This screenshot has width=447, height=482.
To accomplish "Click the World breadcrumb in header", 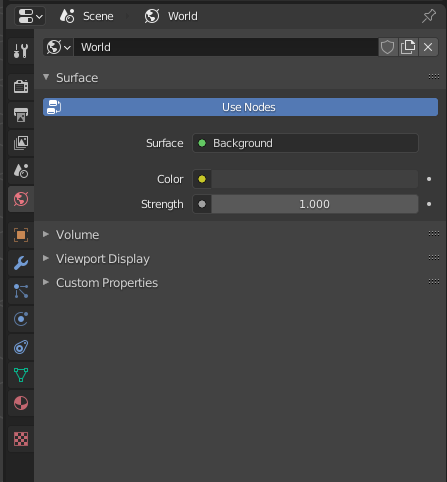I will point(171,16).
